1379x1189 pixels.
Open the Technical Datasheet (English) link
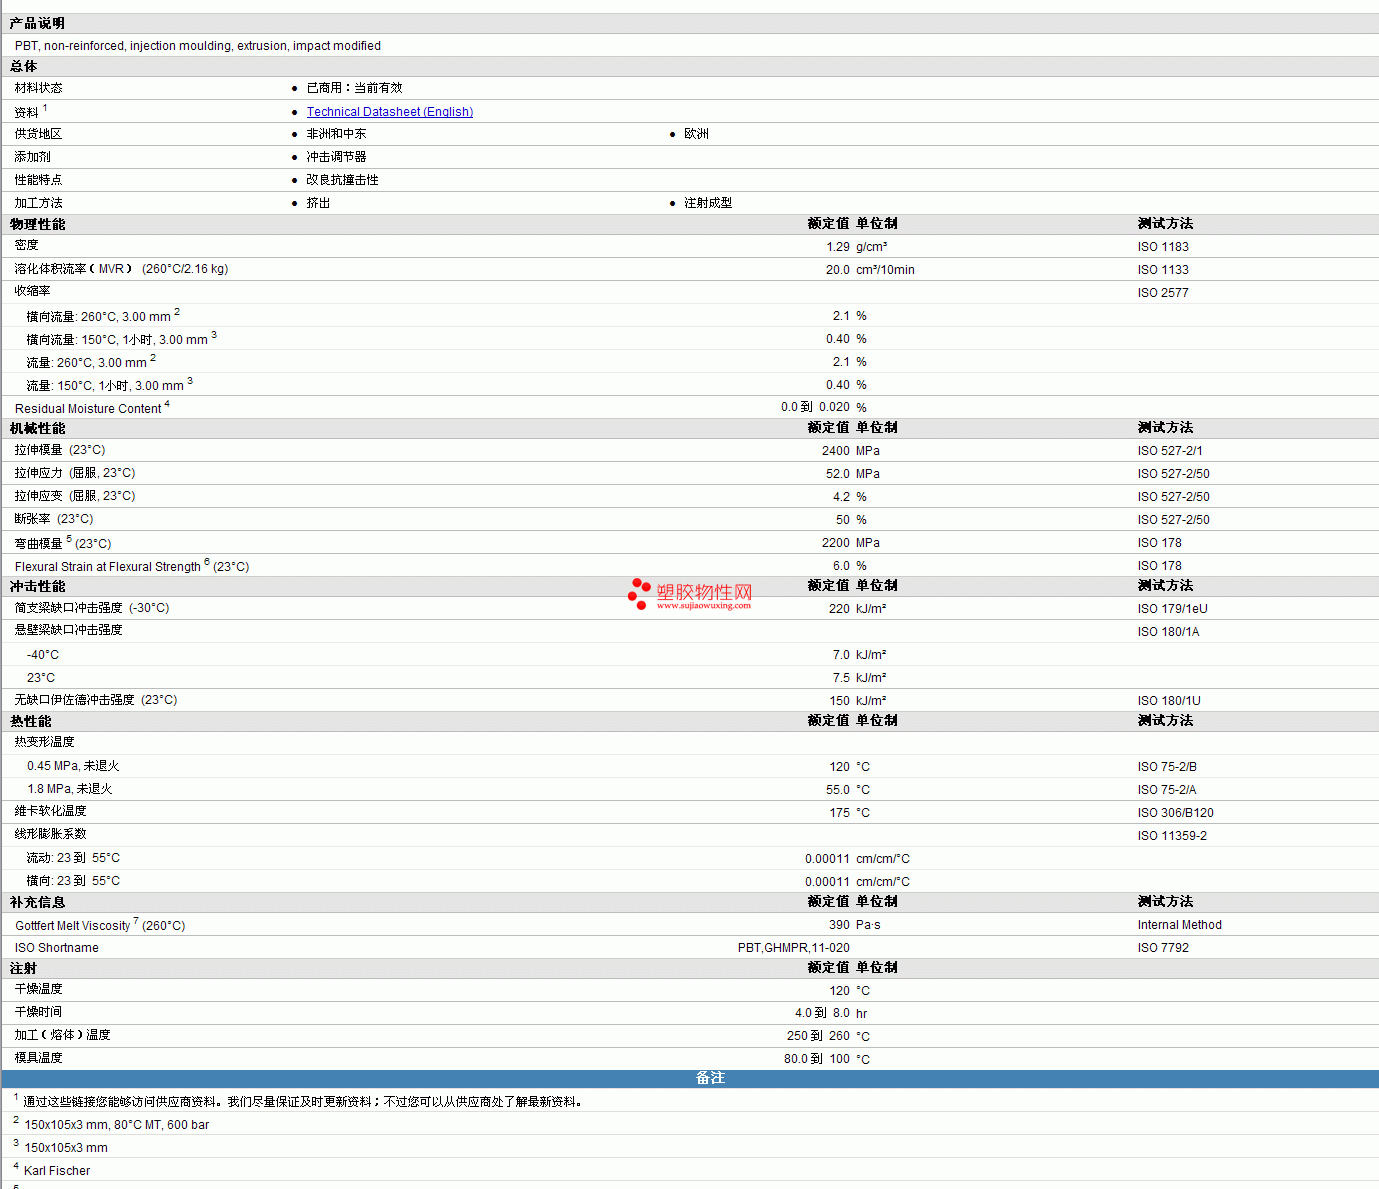[389, 112]
